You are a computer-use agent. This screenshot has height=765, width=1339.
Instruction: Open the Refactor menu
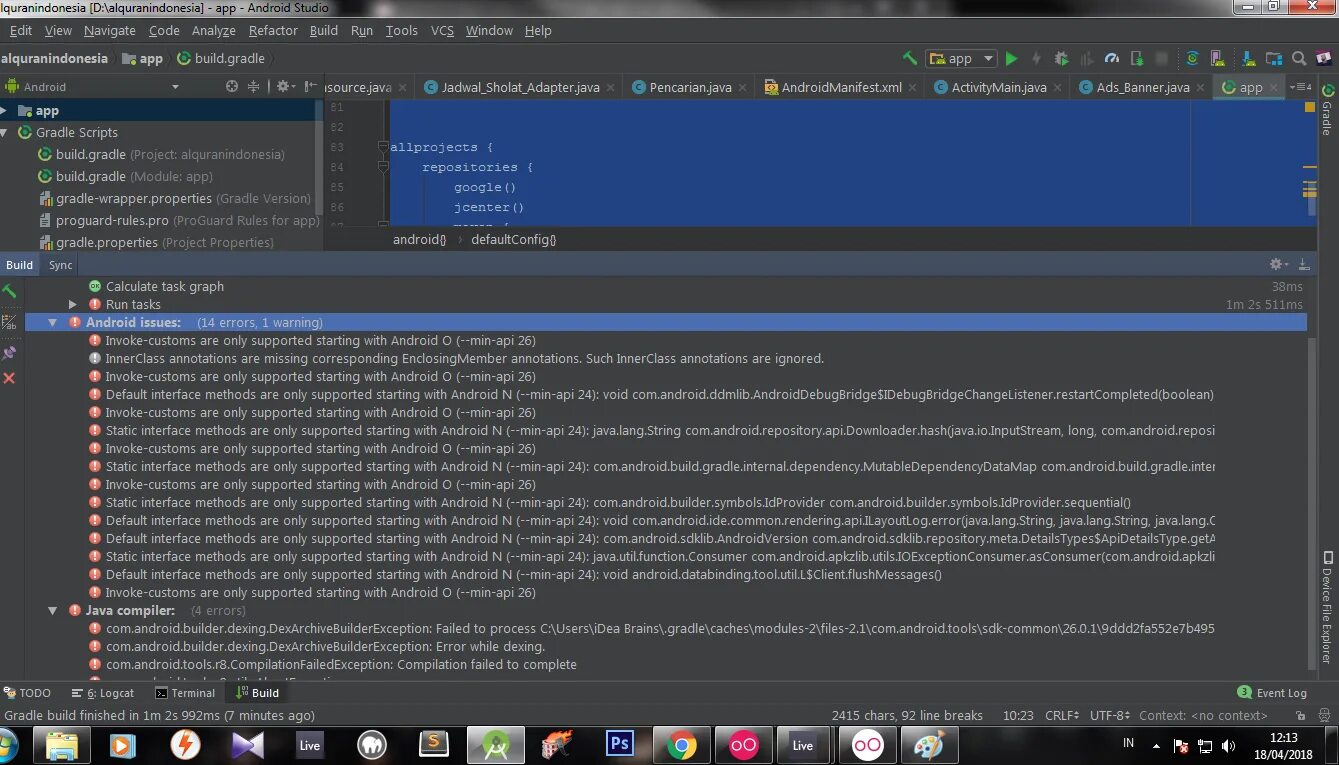click(273, 30)
